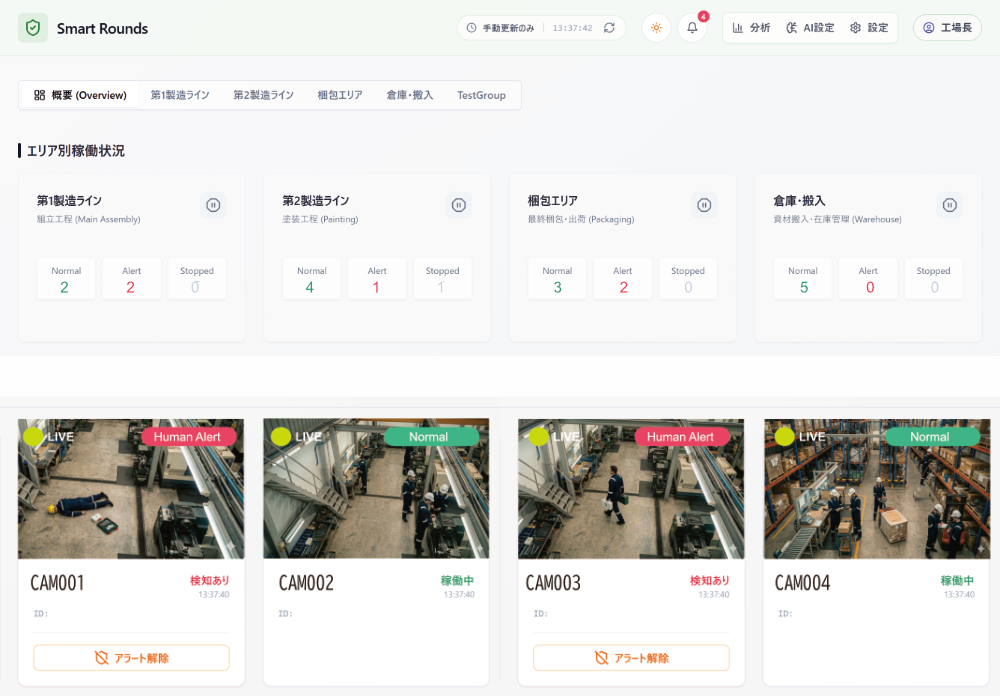Select the TestGroup tab
This screenshot has width=1000, height=696.
click(481, 95)
